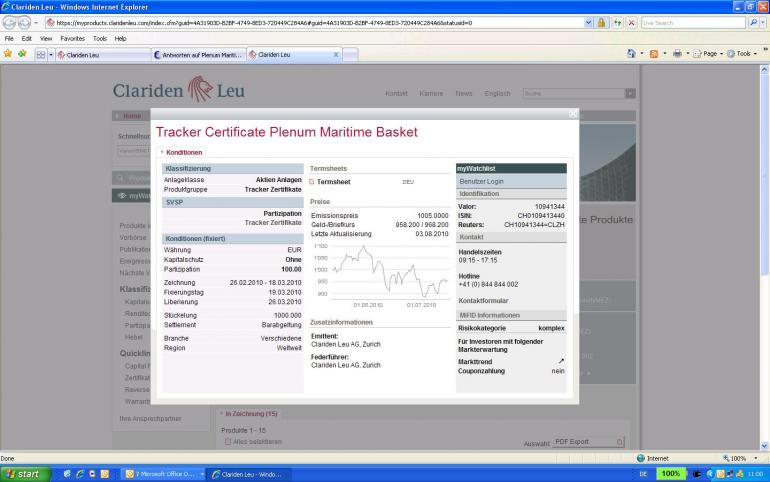770x482 pixels.
Task: Click the Englisch language link
Action: click(x=497, y=93)
